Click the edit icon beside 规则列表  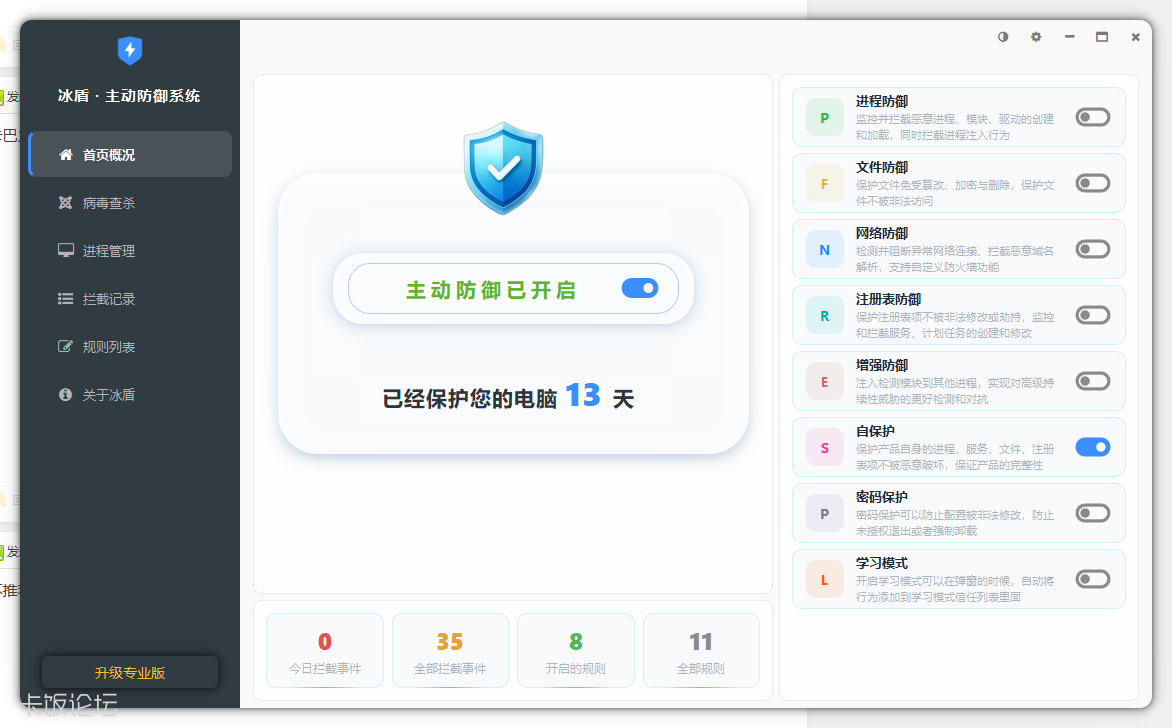pyautogui.click(x=66, y=347)
